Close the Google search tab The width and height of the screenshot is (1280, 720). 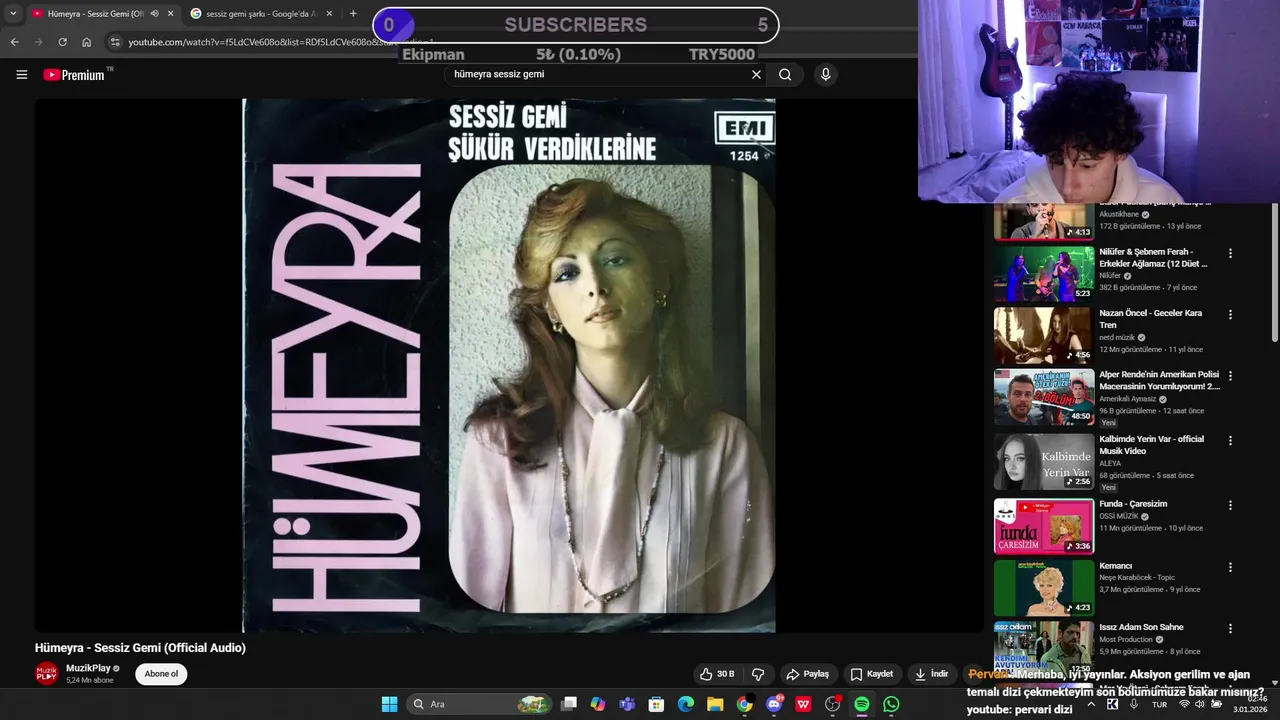[x=329, y=14]
